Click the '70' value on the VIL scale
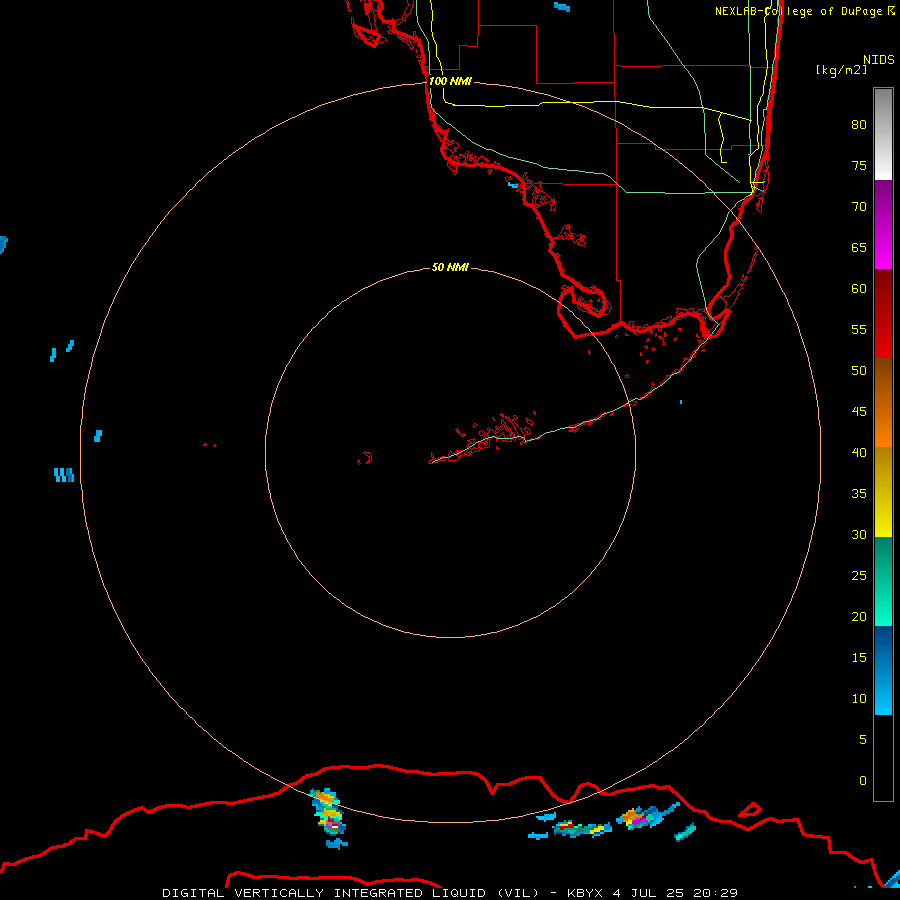Viewport: 900px width, 900px height. (859, 207)
